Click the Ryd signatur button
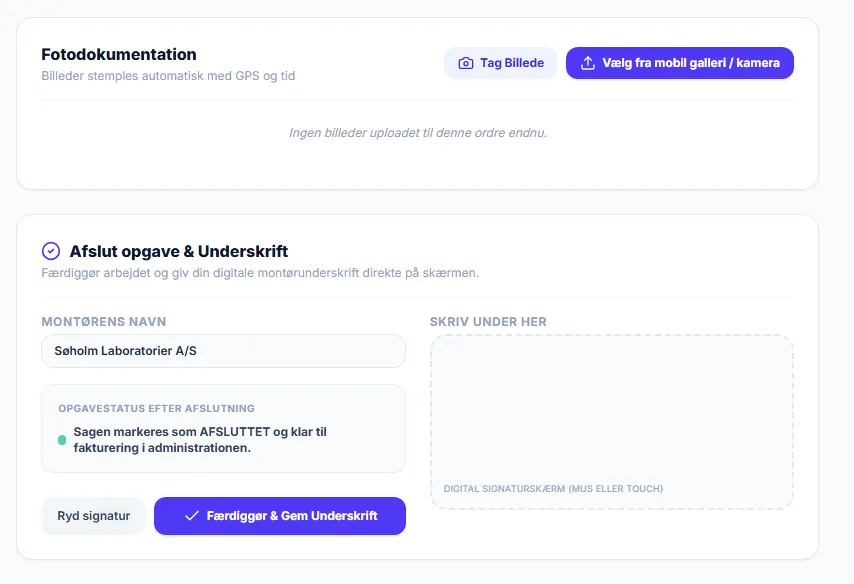The width and height of the screenshot is (854, 584). coord(94,516)
